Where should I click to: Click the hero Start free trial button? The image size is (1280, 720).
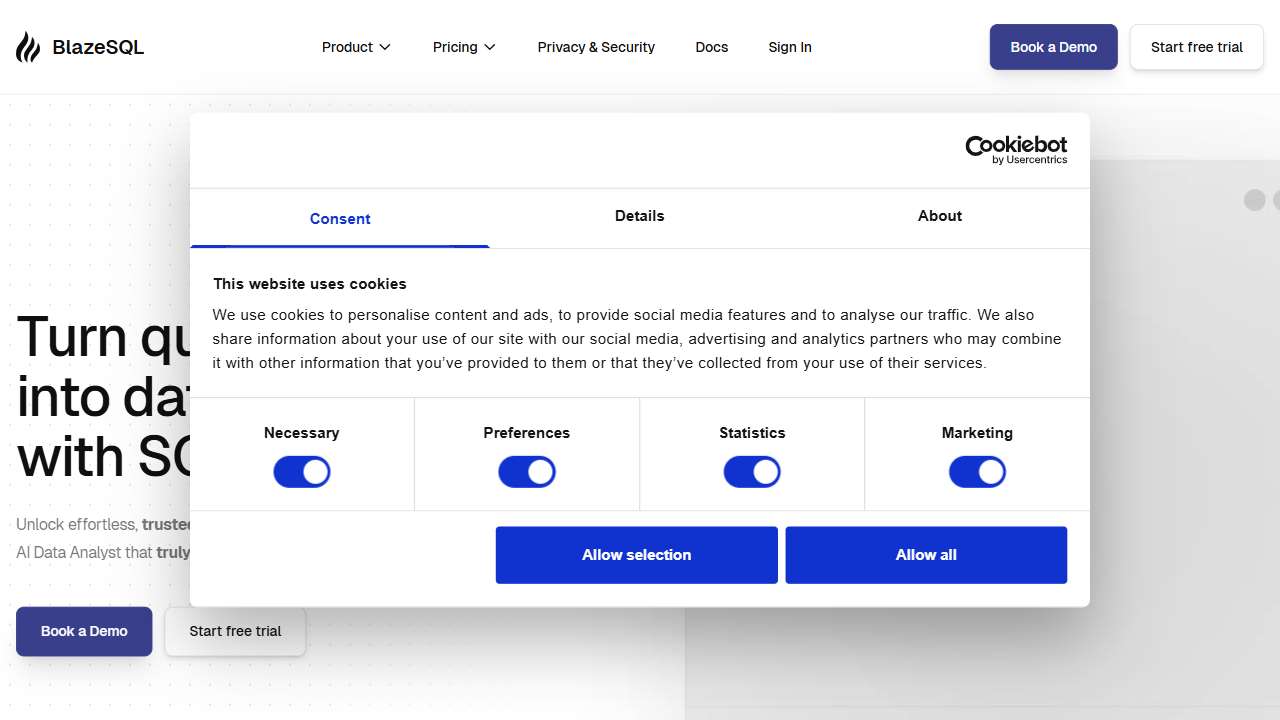235,631
